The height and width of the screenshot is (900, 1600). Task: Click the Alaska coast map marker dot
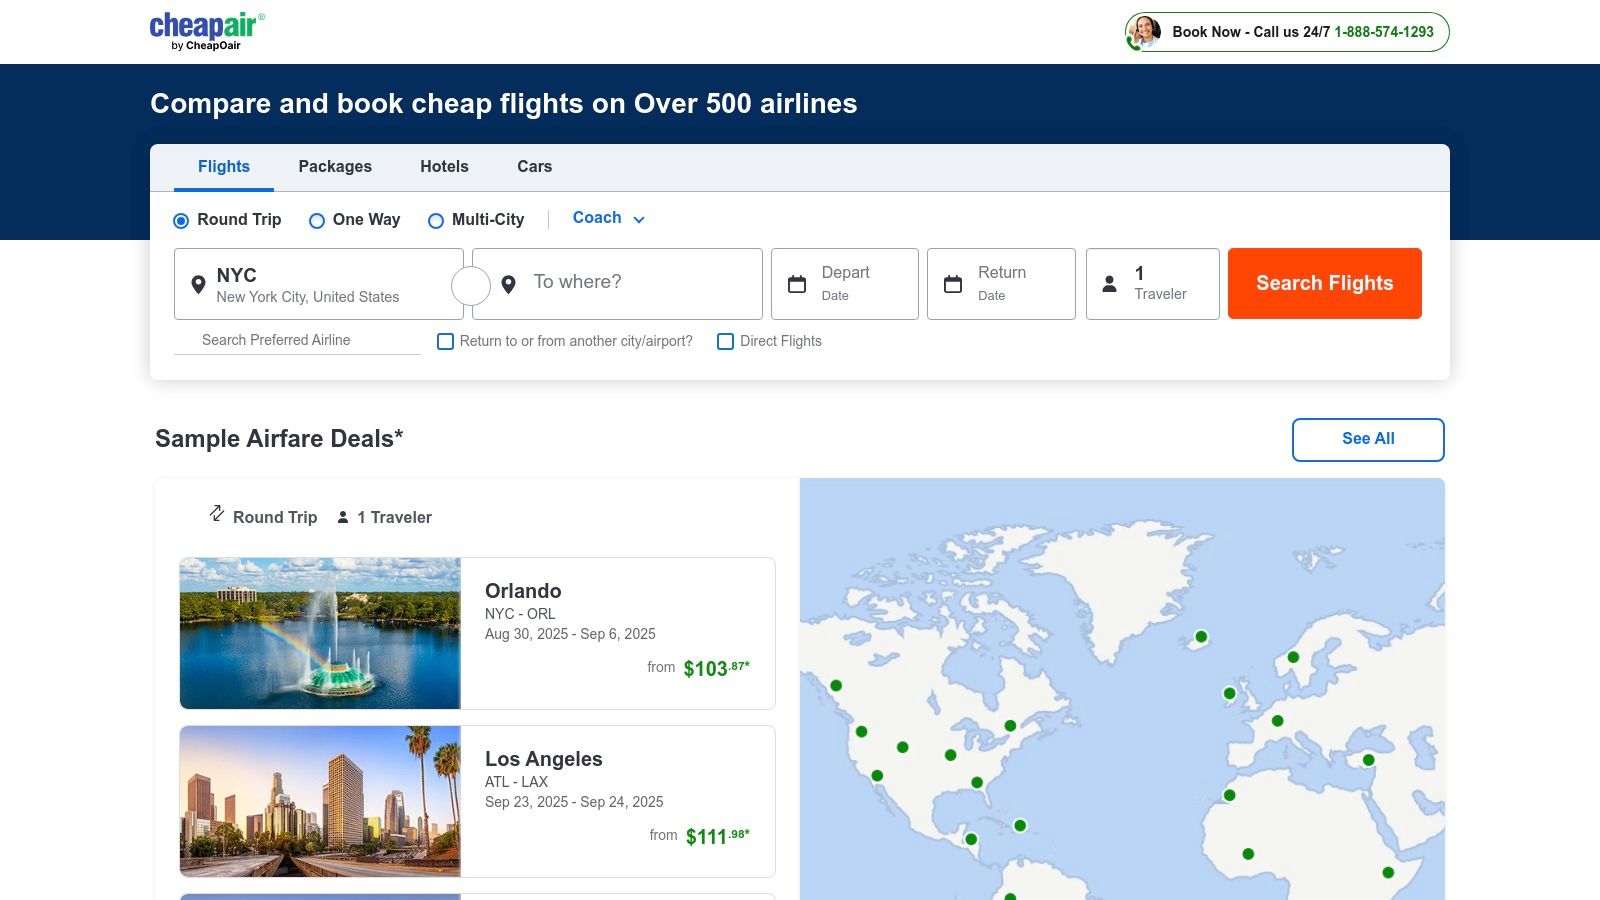(x=836, y=686)
